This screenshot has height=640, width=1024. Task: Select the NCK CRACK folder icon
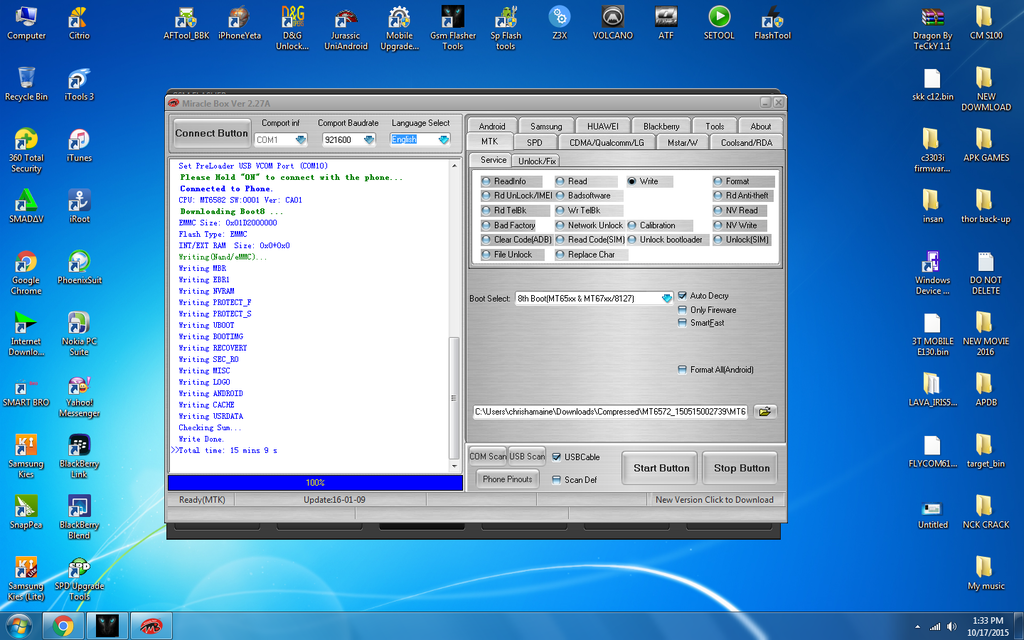click(985, 512)
